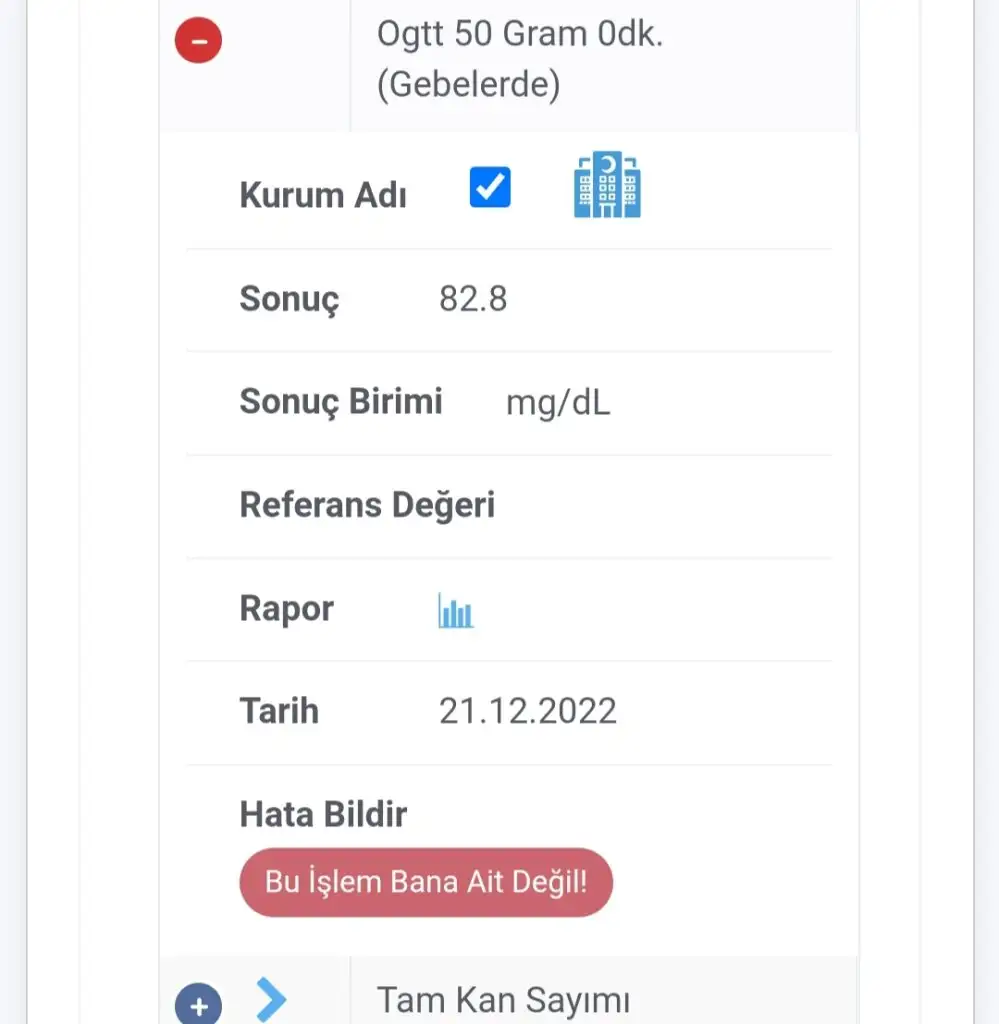Screen dimensions: 999x1024
Task: Click the Kurum Adı label
Action: point(322,194)
